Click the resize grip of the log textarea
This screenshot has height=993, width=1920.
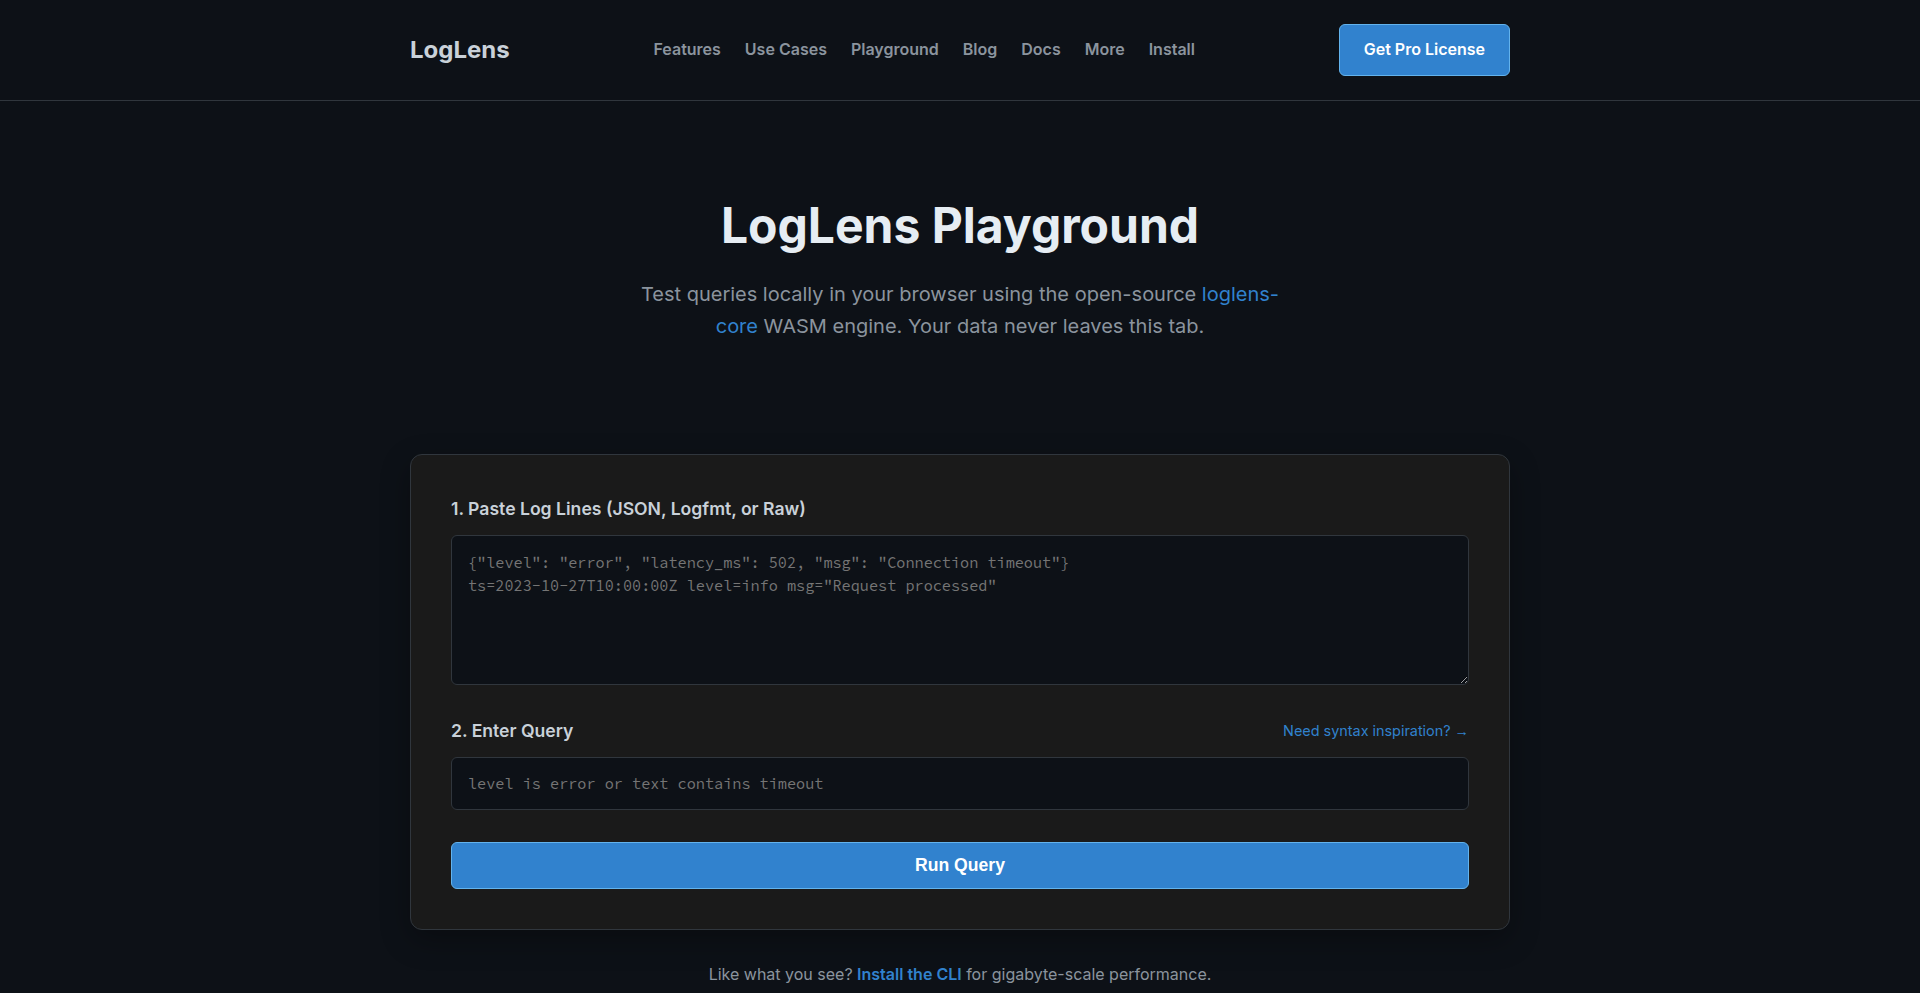[1463, 678]
